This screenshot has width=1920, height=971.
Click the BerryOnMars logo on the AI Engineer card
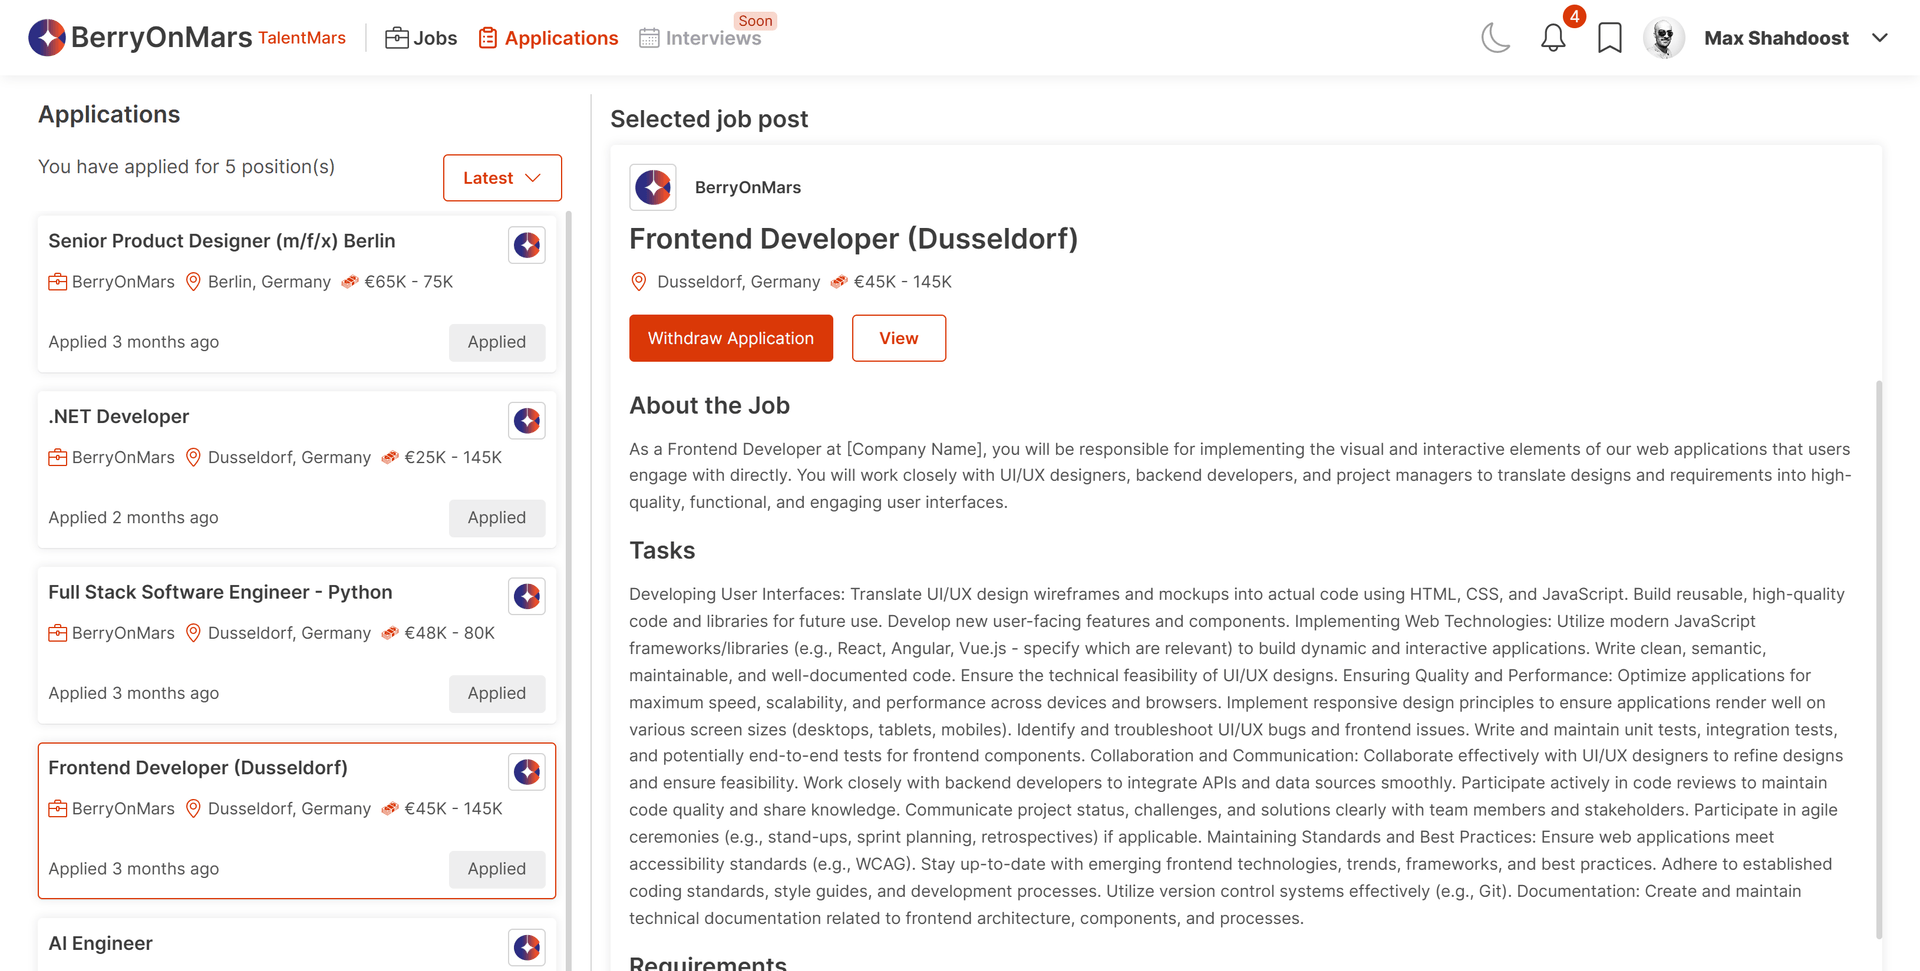click(526, 947)
